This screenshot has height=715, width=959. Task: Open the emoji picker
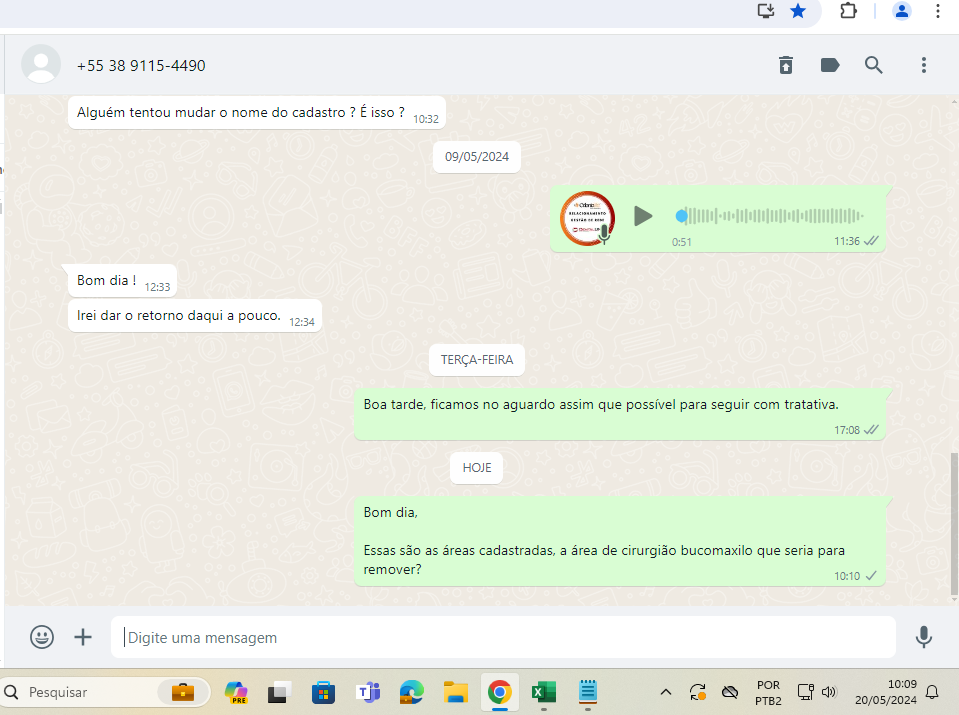[42, 637]
